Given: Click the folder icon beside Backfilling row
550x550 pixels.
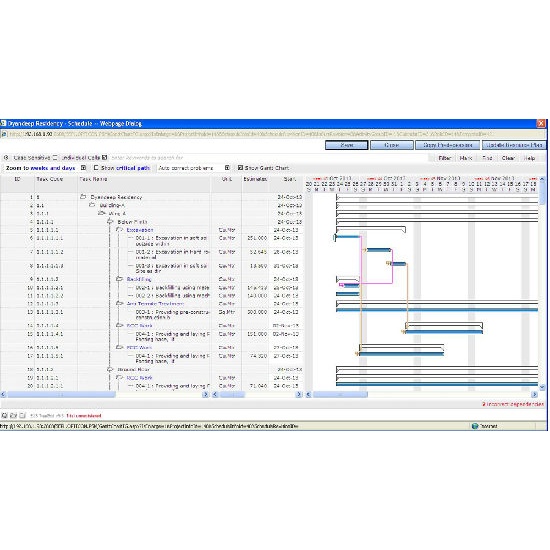Looking at the screenshot, I should tap(120, 279).
